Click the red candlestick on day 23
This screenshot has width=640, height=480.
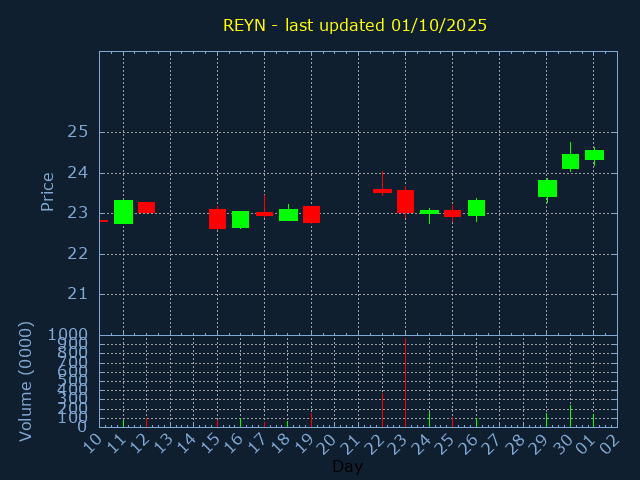(405, 201)
